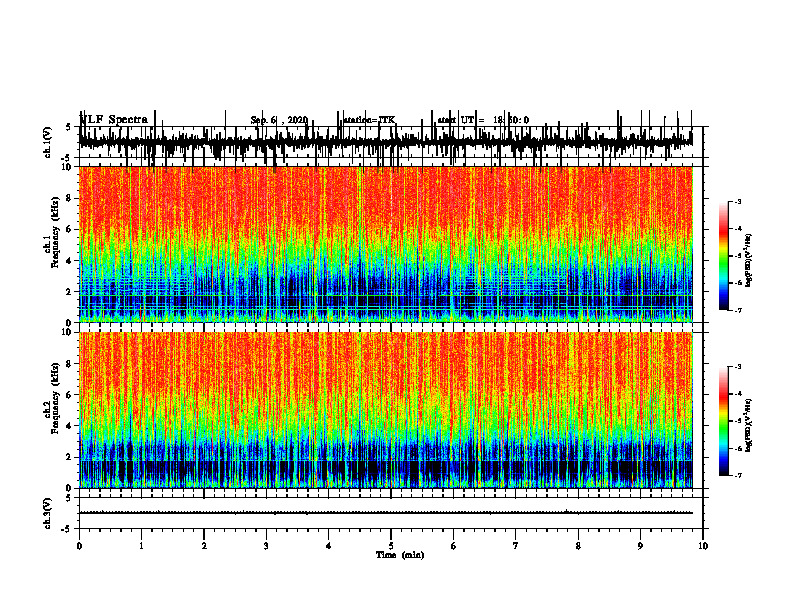Click the log(PSD) label beside ch.2 colorbar

tap(749, 425)
